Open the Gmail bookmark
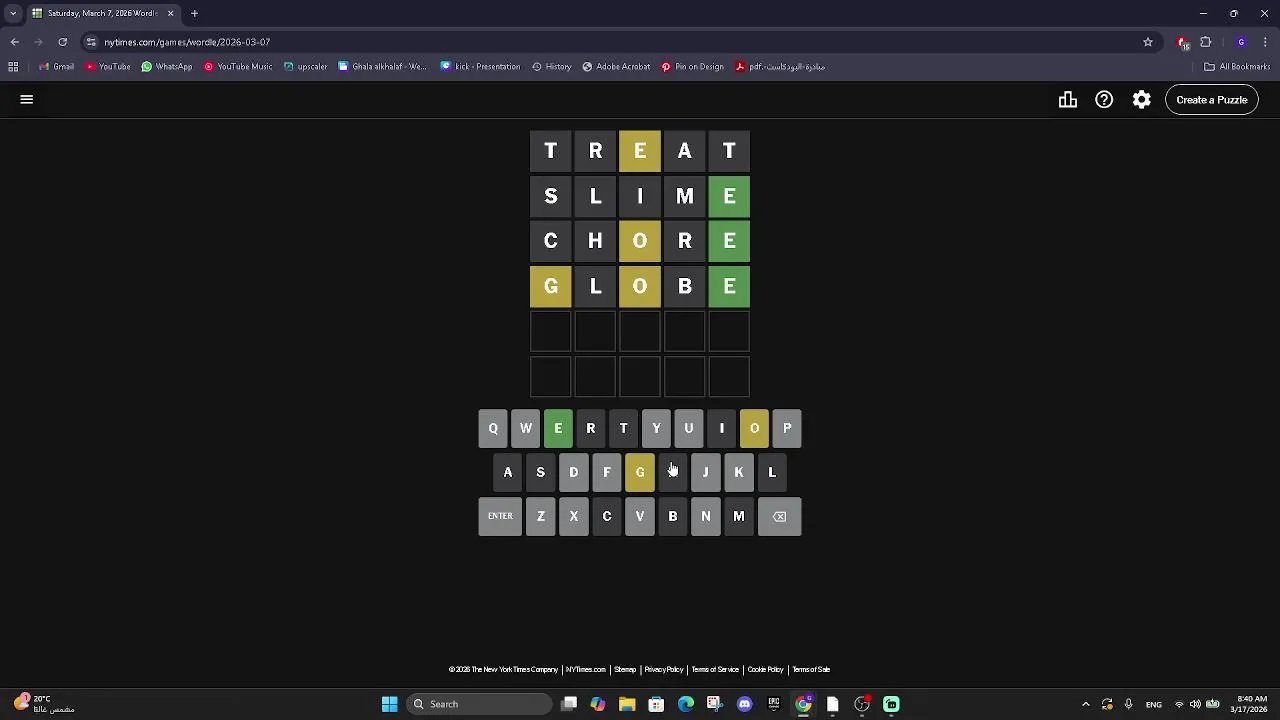Image resolution: width=1280 pixels, height=720 pixels. (57, 67)
